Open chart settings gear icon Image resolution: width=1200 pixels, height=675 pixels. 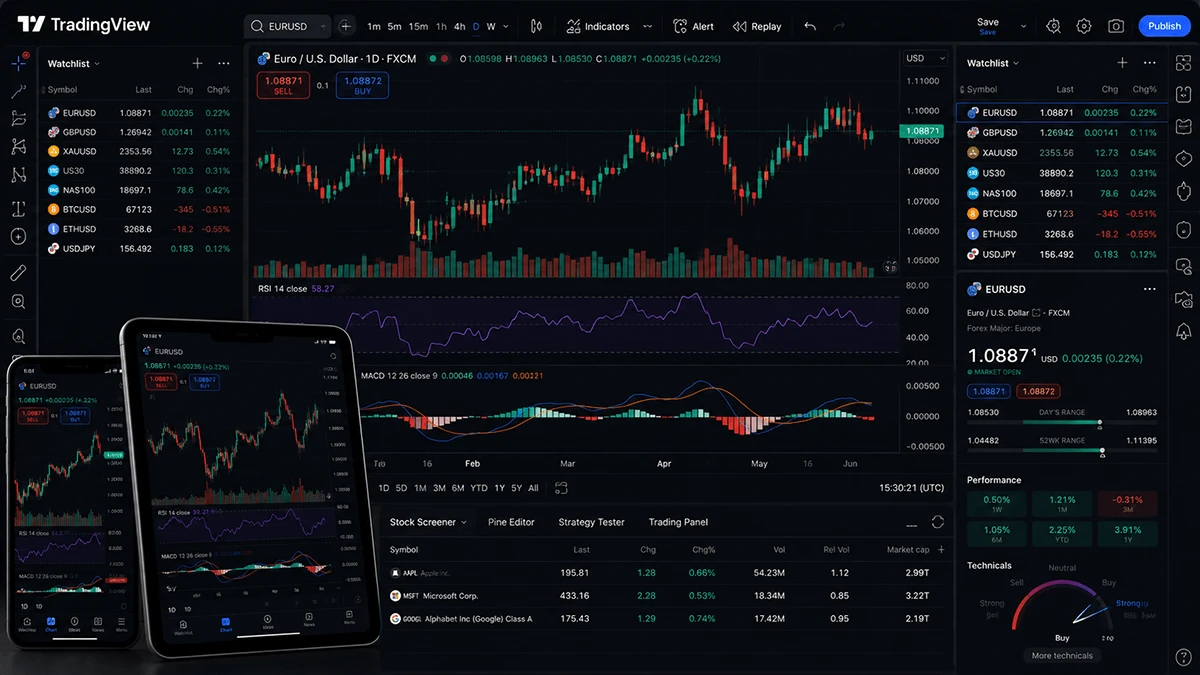[x=1084, y=26]
